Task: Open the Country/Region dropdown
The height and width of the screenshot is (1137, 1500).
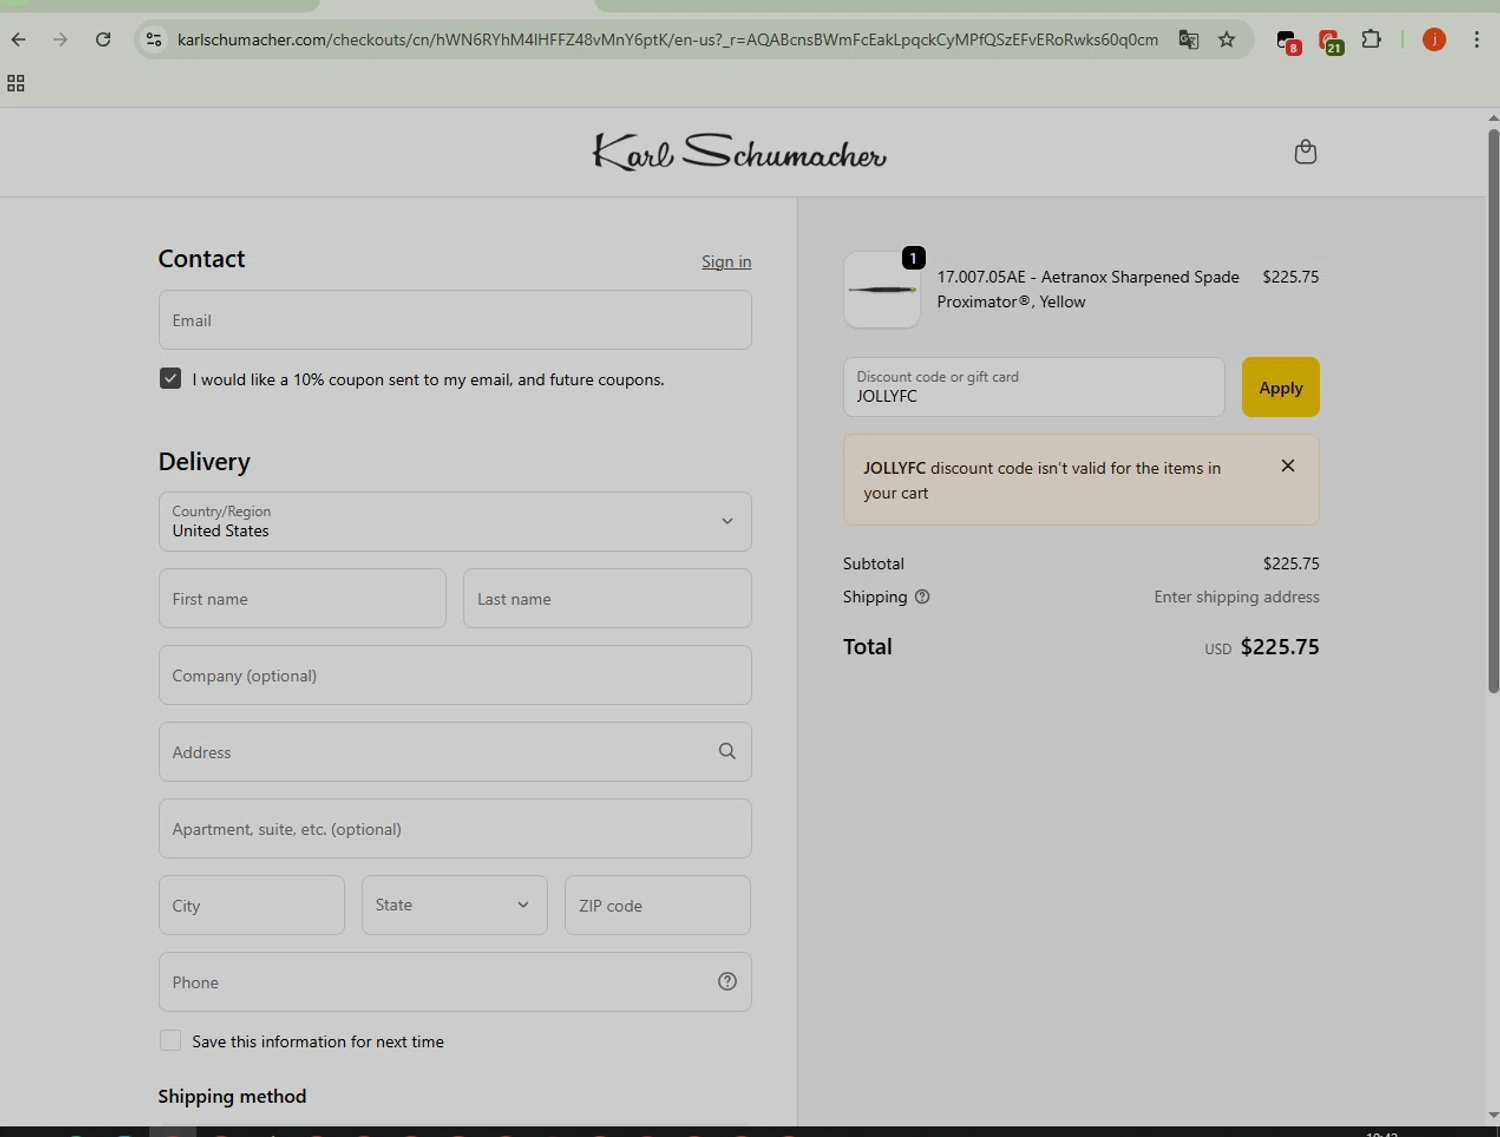Action: click(x=455, y=521)
